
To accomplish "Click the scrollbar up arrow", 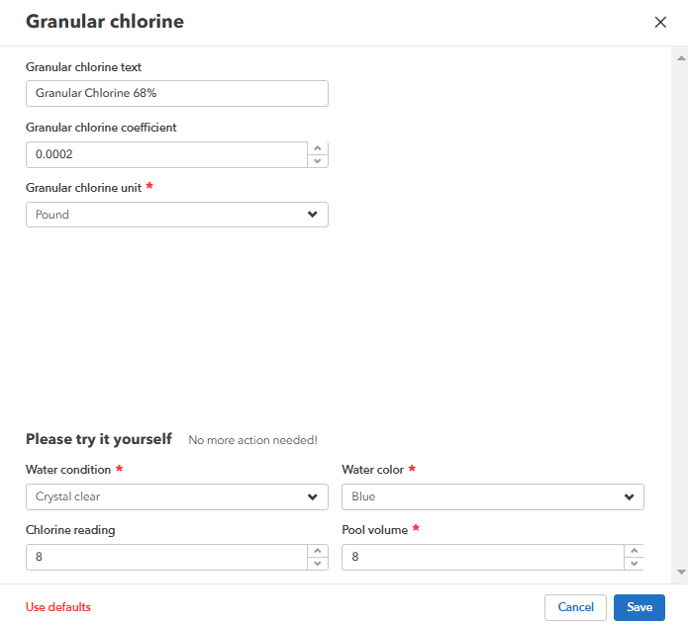I will 681,56.
